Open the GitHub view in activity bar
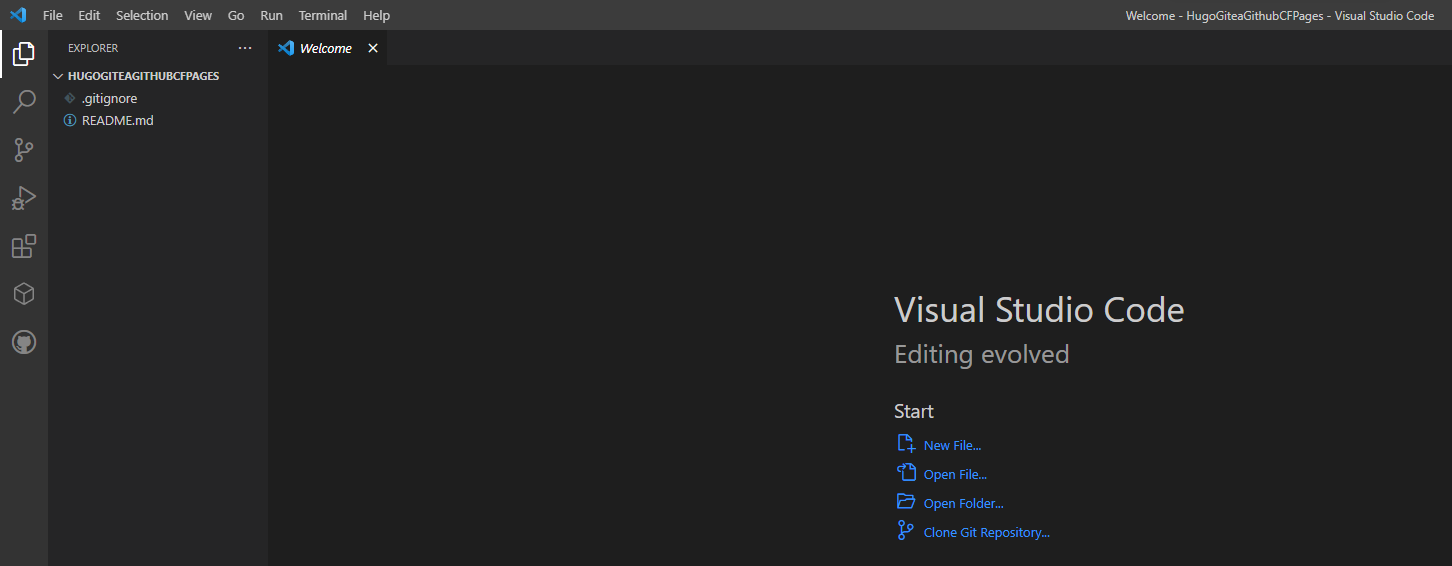This screenshot has width=1452, height=566. [24, 342]
